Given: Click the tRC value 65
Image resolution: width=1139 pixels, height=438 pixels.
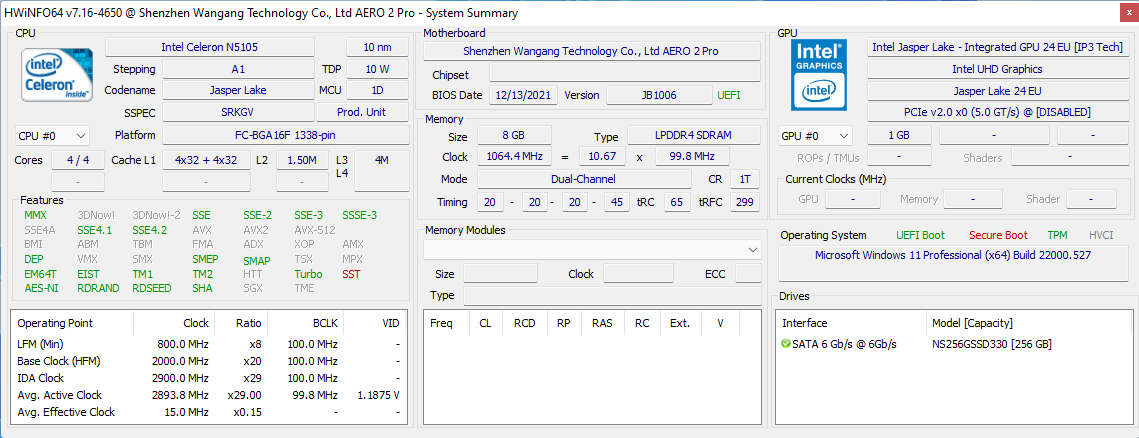Looking at the screenshot, I should 676,202.
